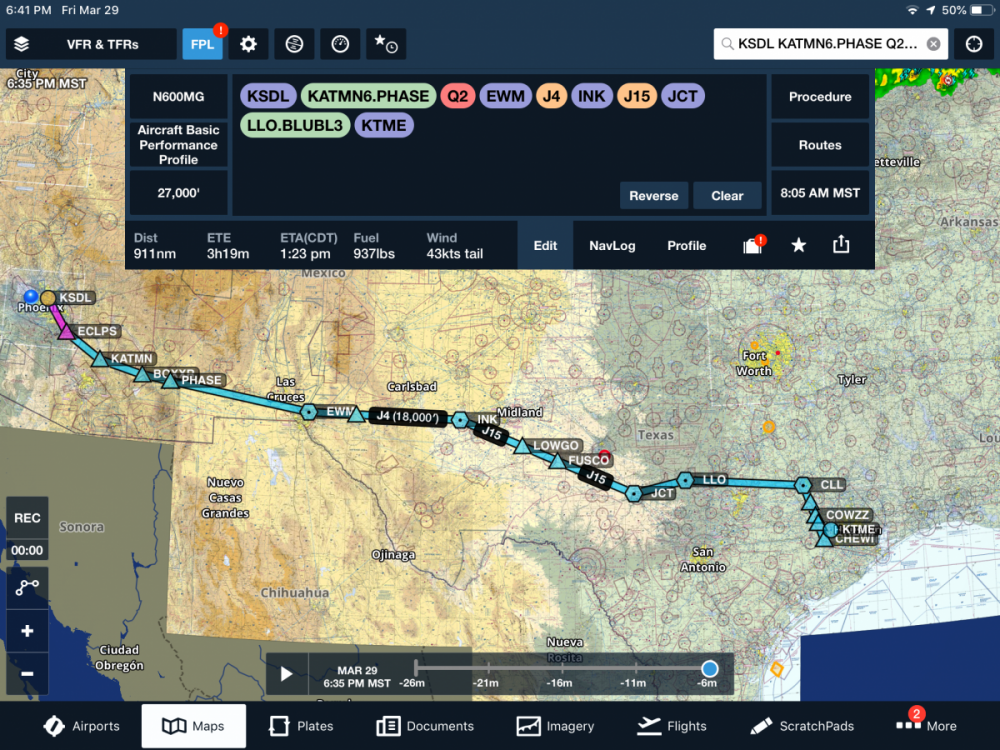This screenshot has width=1000, height=750.
Task: Switch to the Edit tab
Action: 545,246
